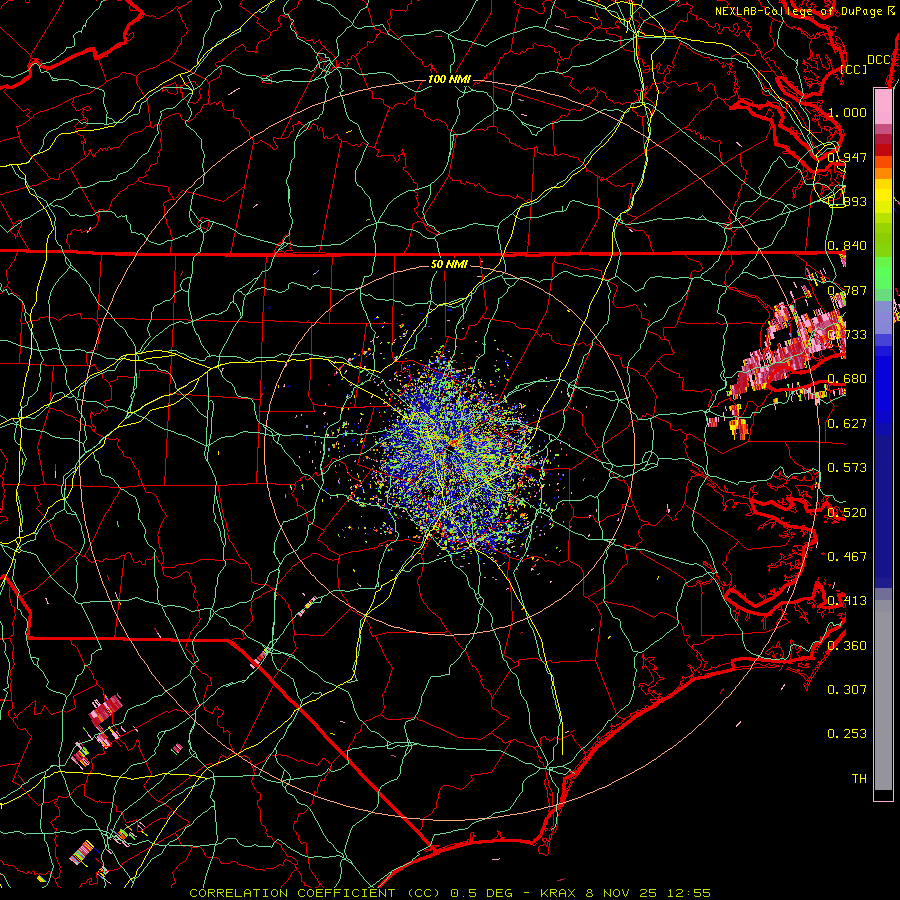Click the DCC [CC] legend heading
900x900 pixels.
[865, 64]
